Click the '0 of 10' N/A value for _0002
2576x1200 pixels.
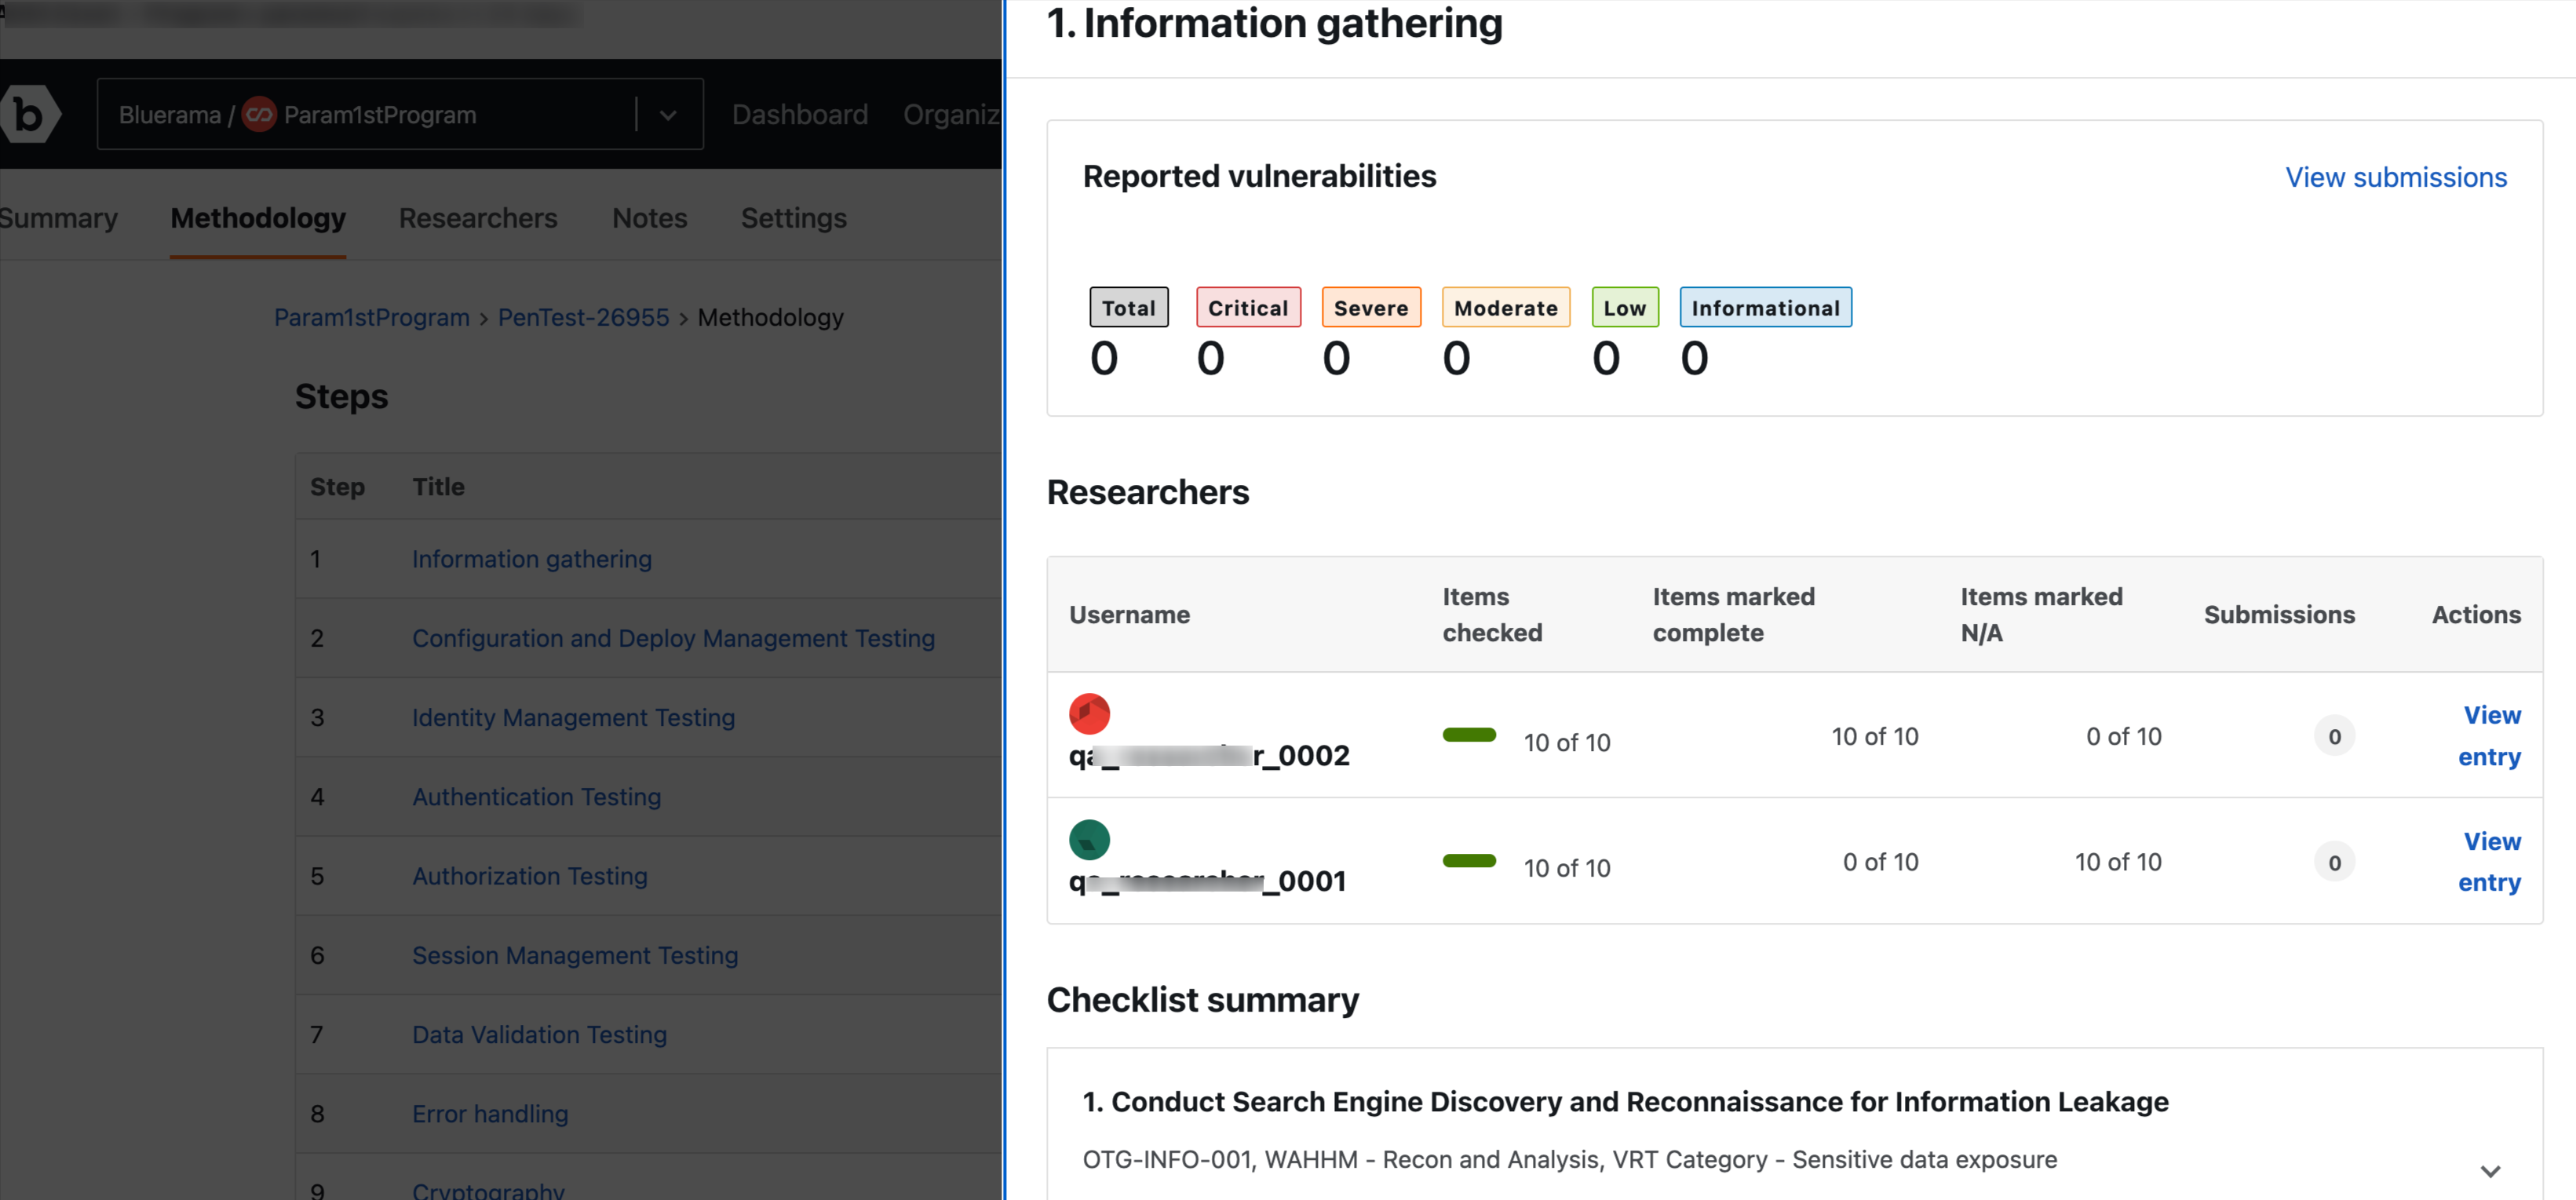click(x=2124, y=737)
